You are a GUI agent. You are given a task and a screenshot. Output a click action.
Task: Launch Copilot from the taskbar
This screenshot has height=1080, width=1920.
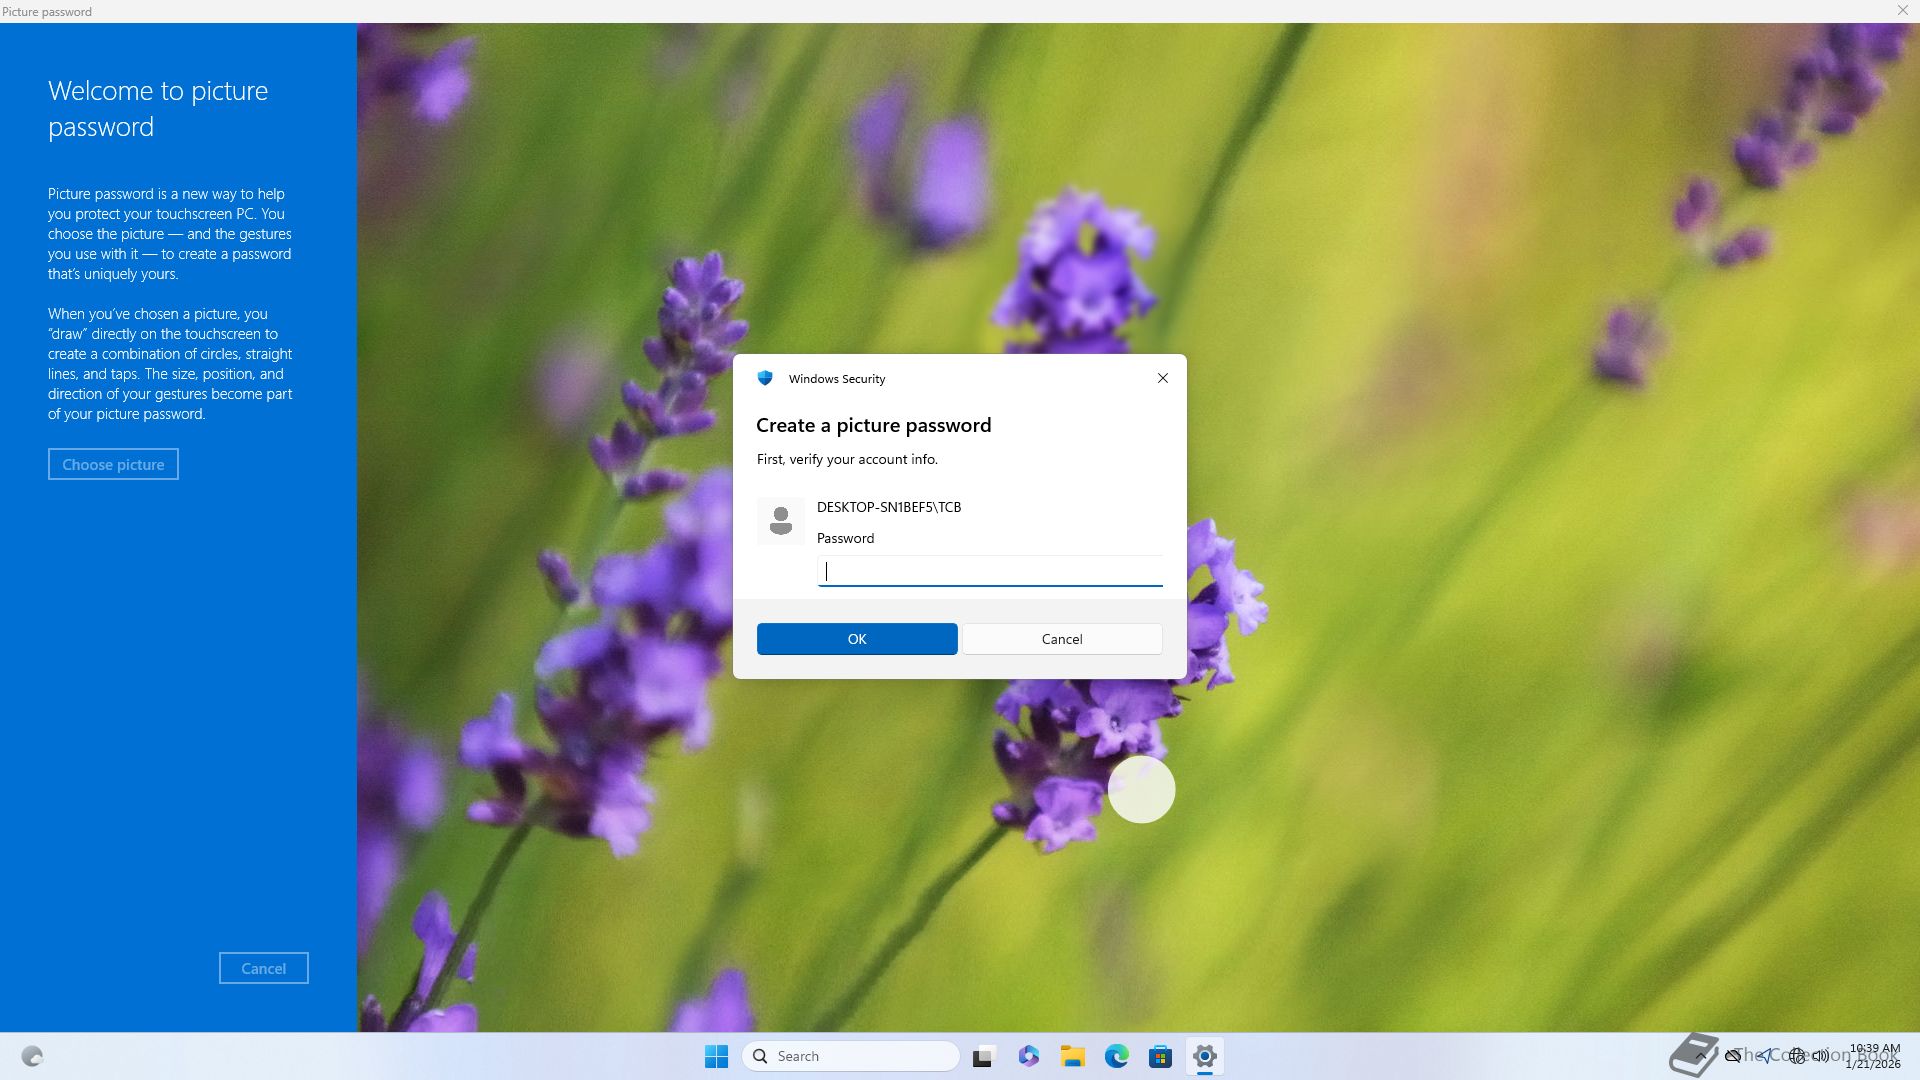point(1029,1056)
